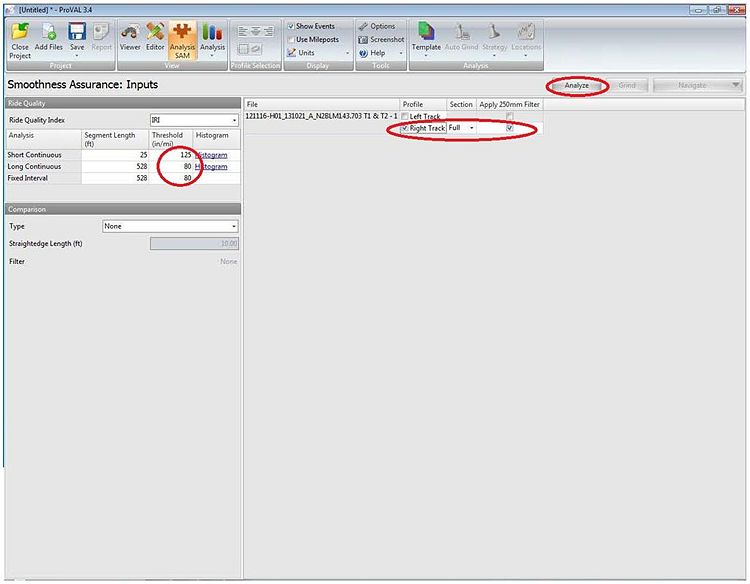This screenshot has width=750, height=584.
Task: Click the Long Continuous row label
Action: click(34, 166)
